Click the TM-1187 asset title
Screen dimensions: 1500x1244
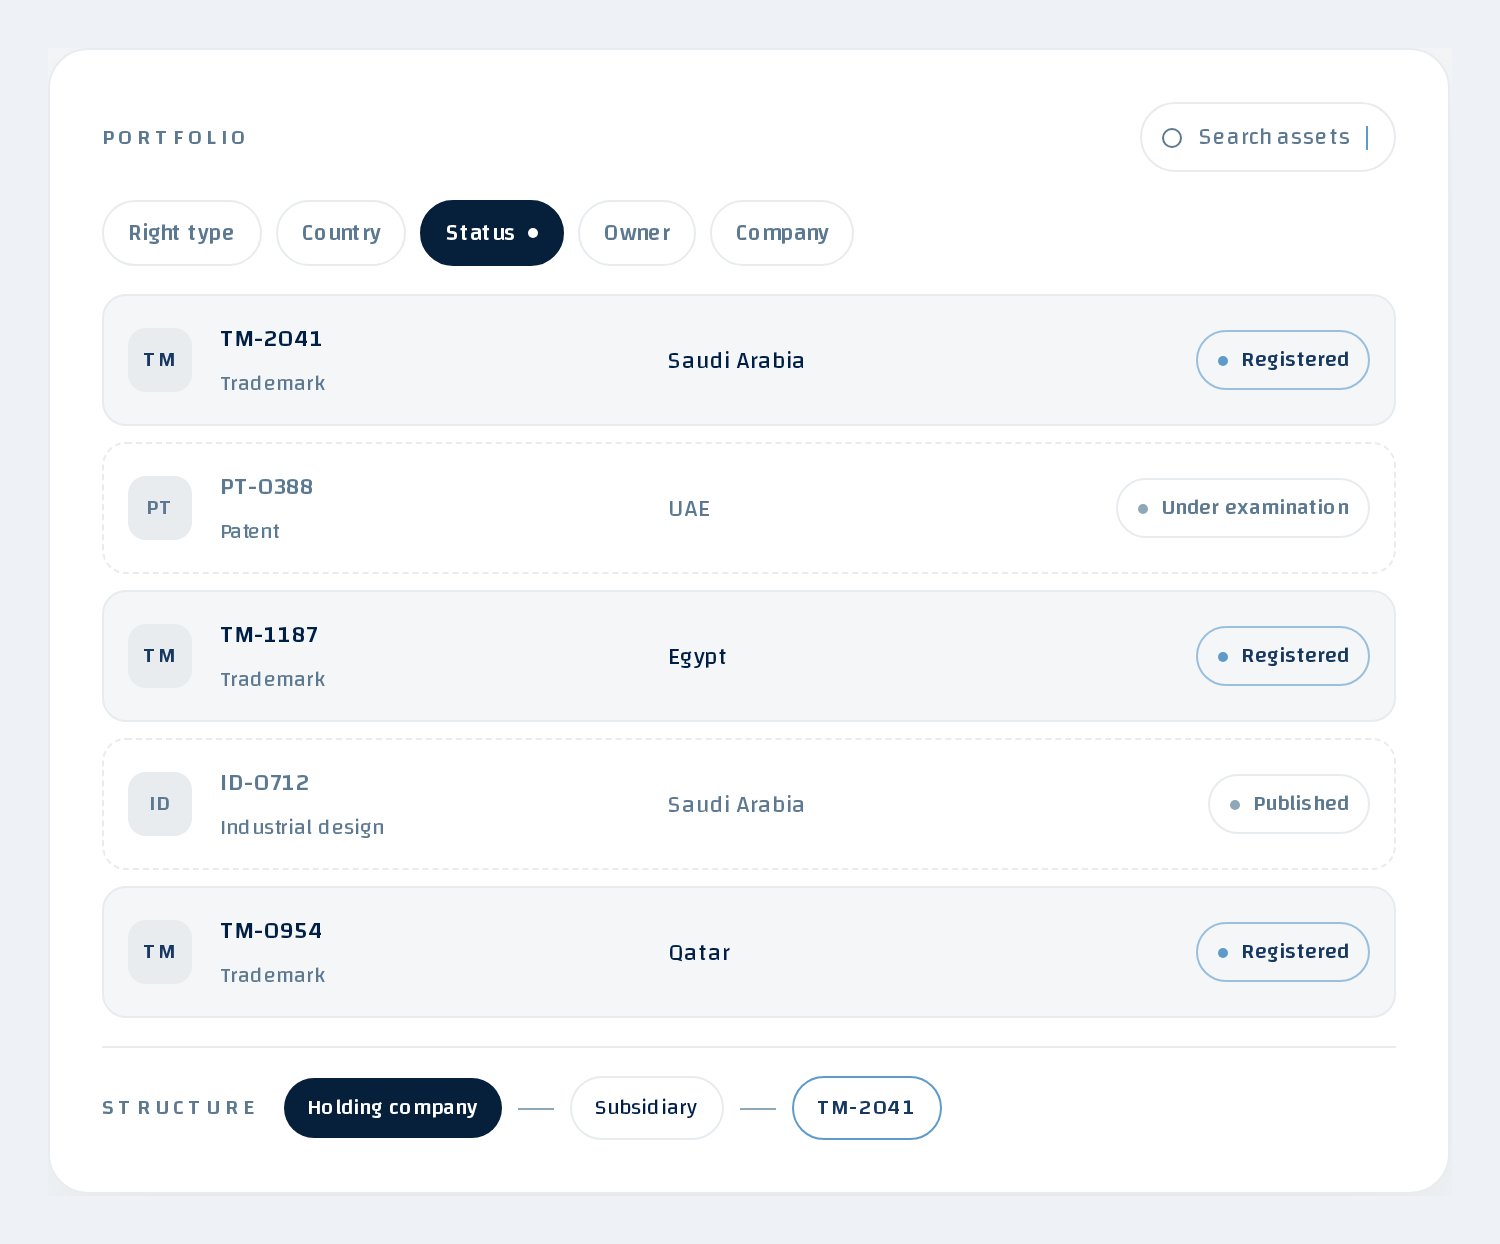point(269,635)
